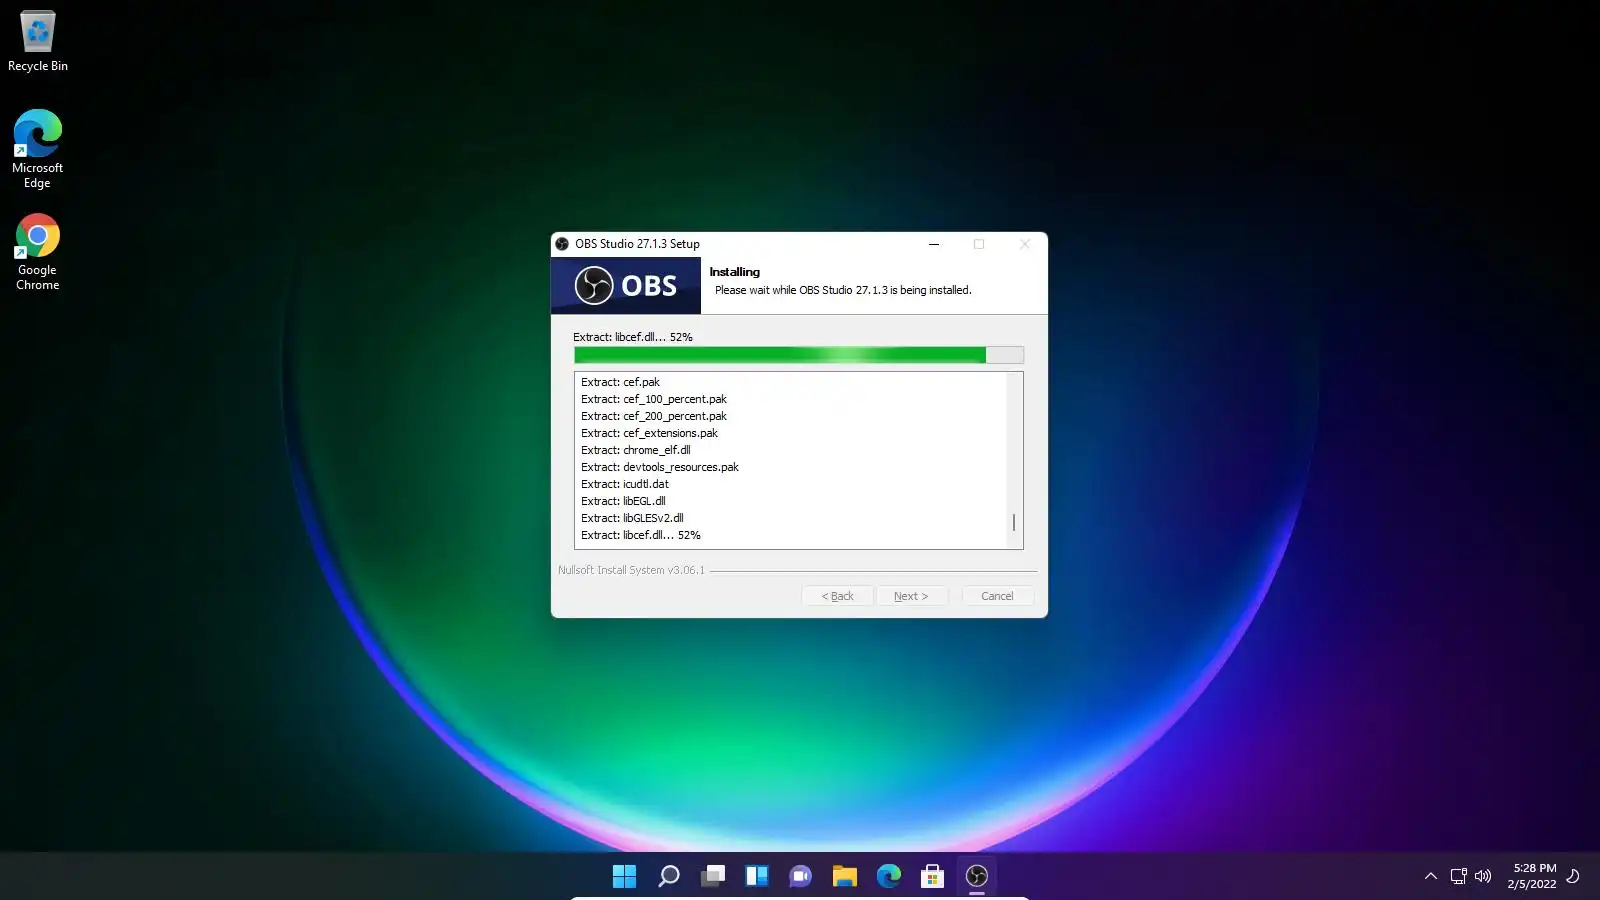Click the 'OBS Studio 27.1.3 Setup' window title
The height and width of the screenshot is (900, 1600).
tap(637, 244)
